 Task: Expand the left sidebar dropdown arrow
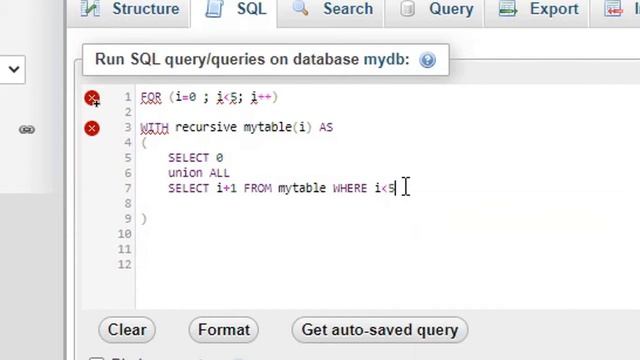pos(14,69)
